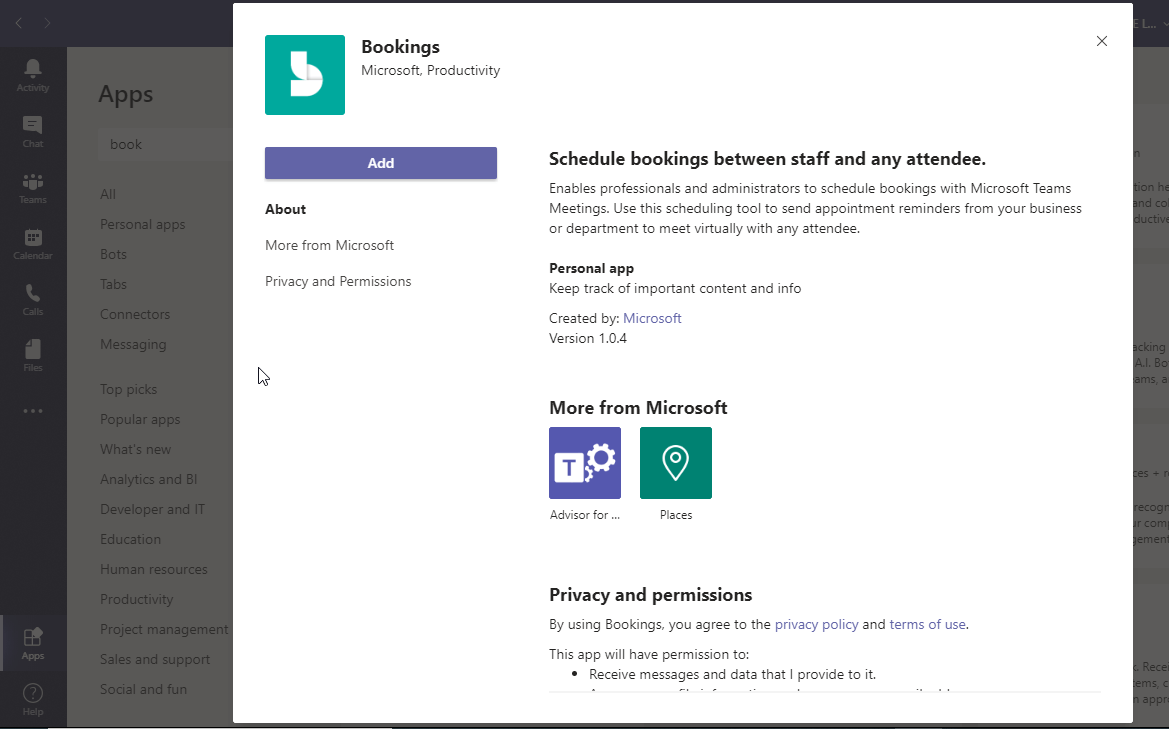
Task: Open Files in the left rail
Action: pos(33,355)
